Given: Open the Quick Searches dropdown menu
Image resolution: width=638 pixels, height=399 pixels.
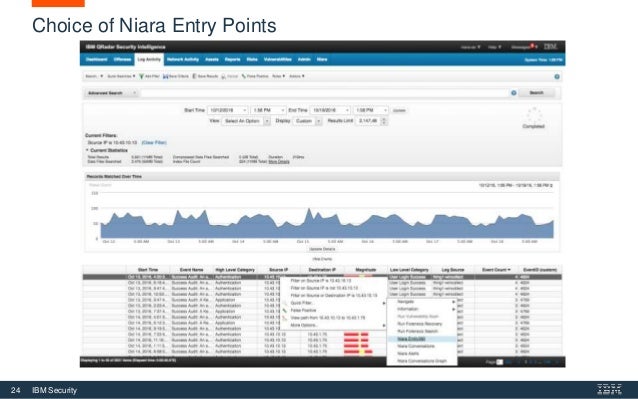Looking at the screenshot, I should (121, 76).
